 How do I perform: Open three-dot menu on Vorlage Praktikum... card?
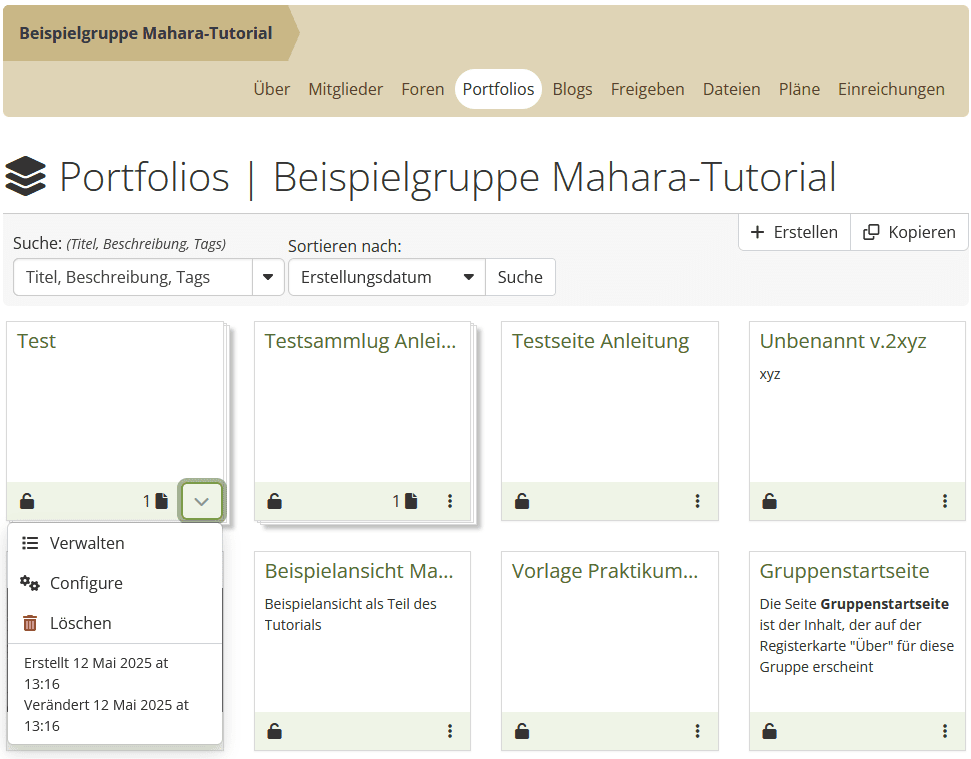[x=697, y=731]
